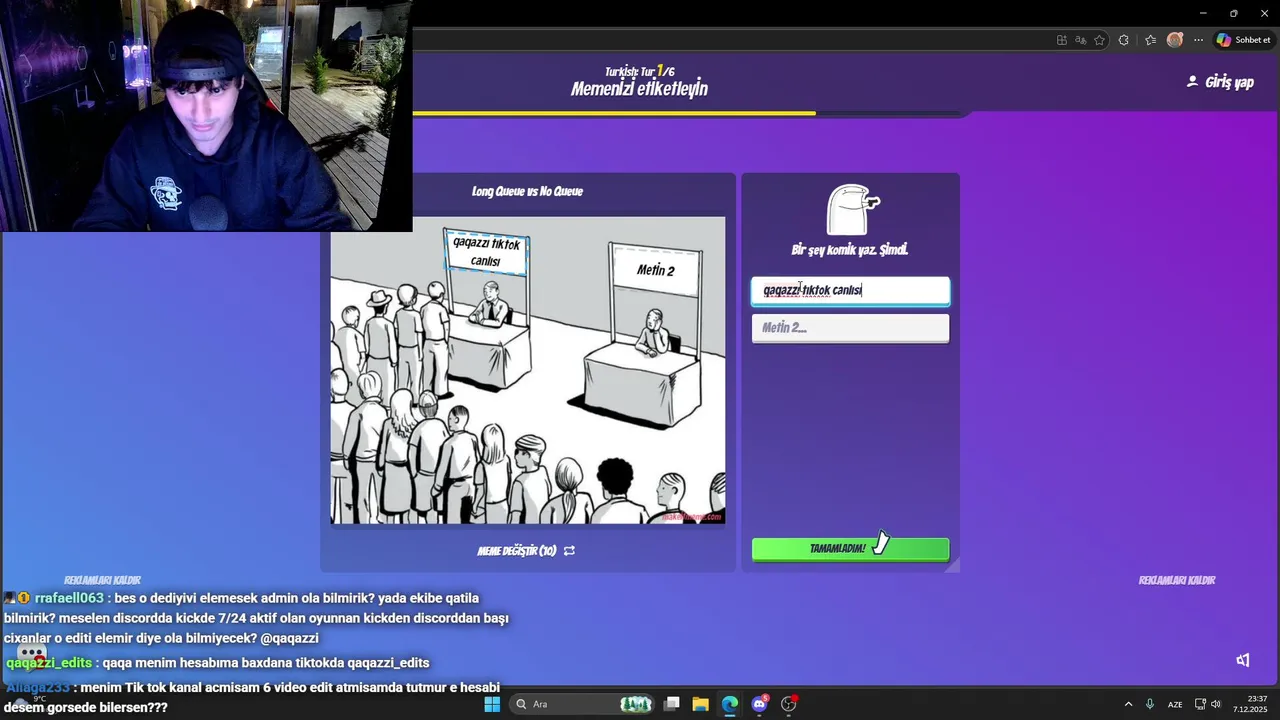Click the qaqazzi_edits username in chat

point(49,663)
